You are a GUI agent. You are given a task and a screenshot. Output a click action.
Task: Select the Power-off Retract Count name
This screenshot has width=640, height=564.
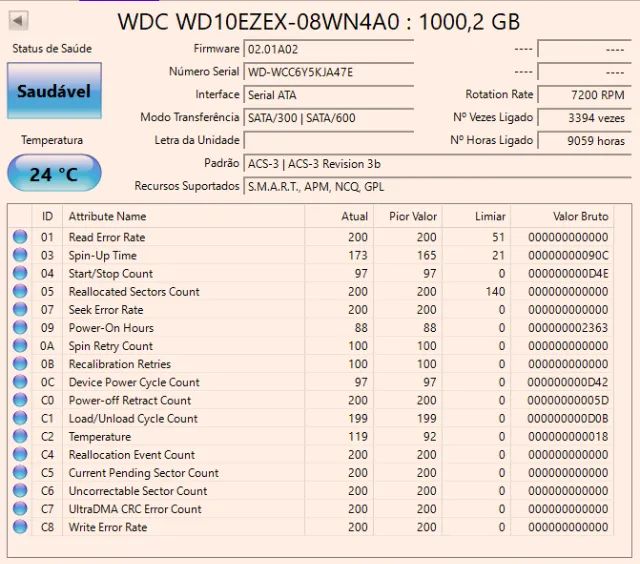[130, 400]
